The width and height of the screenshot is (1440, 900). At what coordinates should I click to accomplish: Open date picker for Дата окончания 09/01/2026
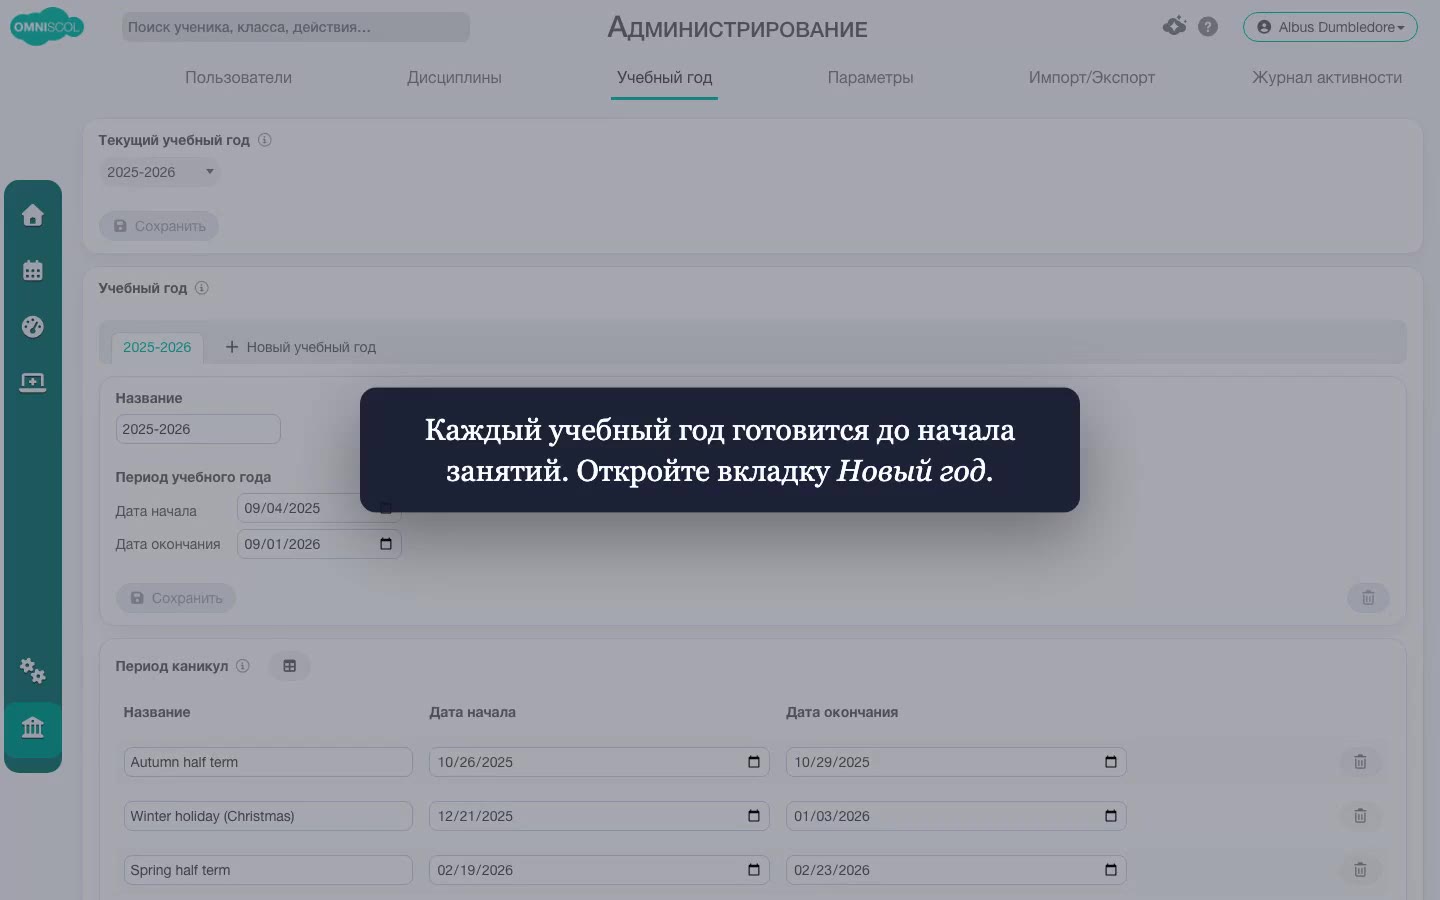click(x=386, y=544)
